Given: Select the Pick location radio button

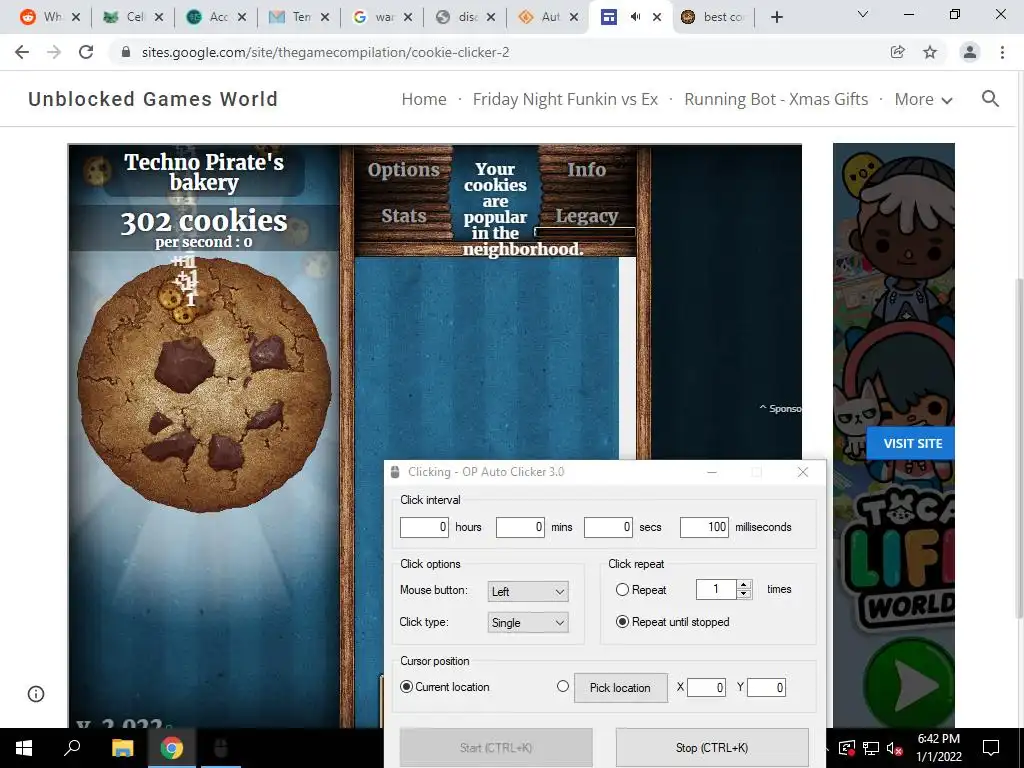Looking at the screenshot, I should pyautogui.click(x=563, y=686).
